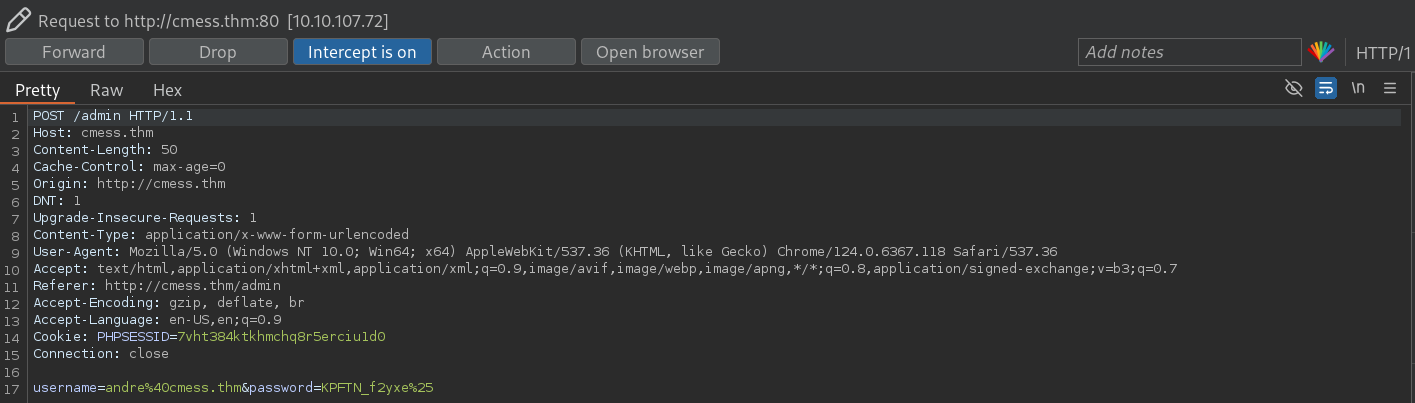Screen dimensions: 1415x403
Task: Click the Add notes field
Action: click(1189, 52)
